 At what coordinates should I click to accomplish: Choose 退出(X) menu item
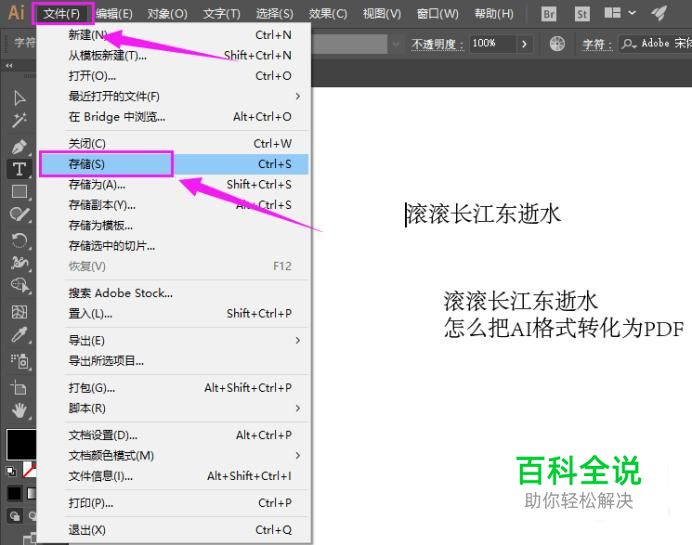pyautogui.click(x=174, y=530)
